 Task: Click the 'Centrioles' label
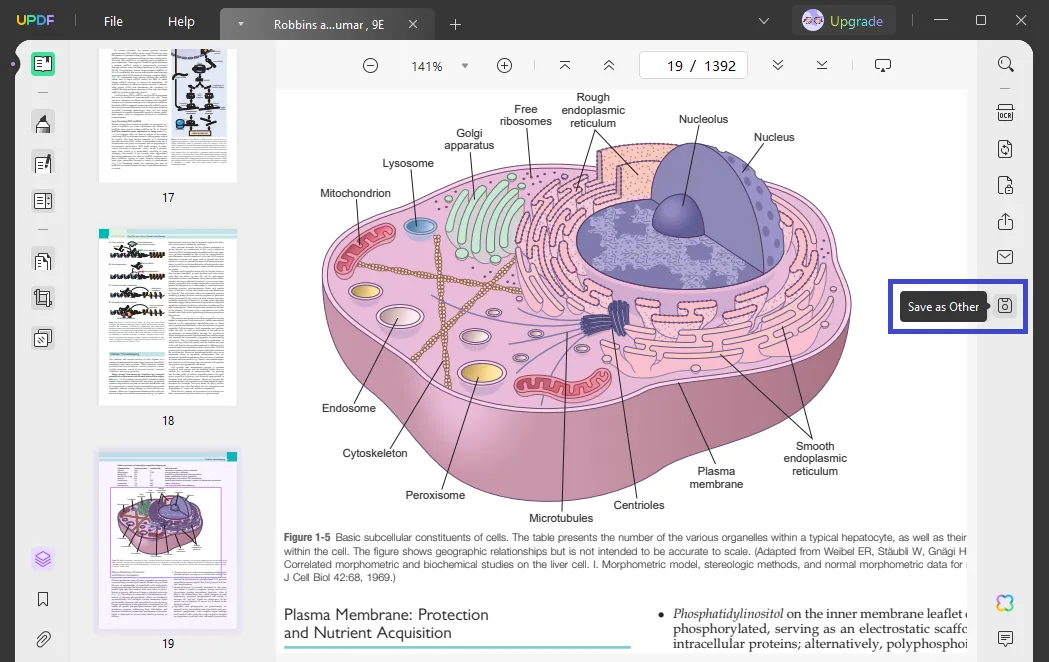(x=639, y=505)
